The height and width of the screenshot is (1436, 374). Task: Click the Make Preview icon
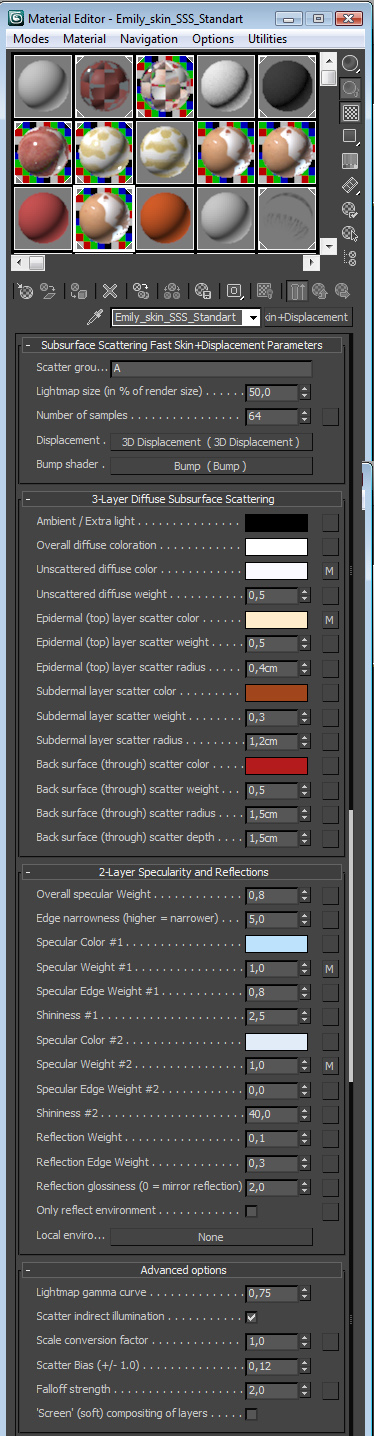[351, 185]
